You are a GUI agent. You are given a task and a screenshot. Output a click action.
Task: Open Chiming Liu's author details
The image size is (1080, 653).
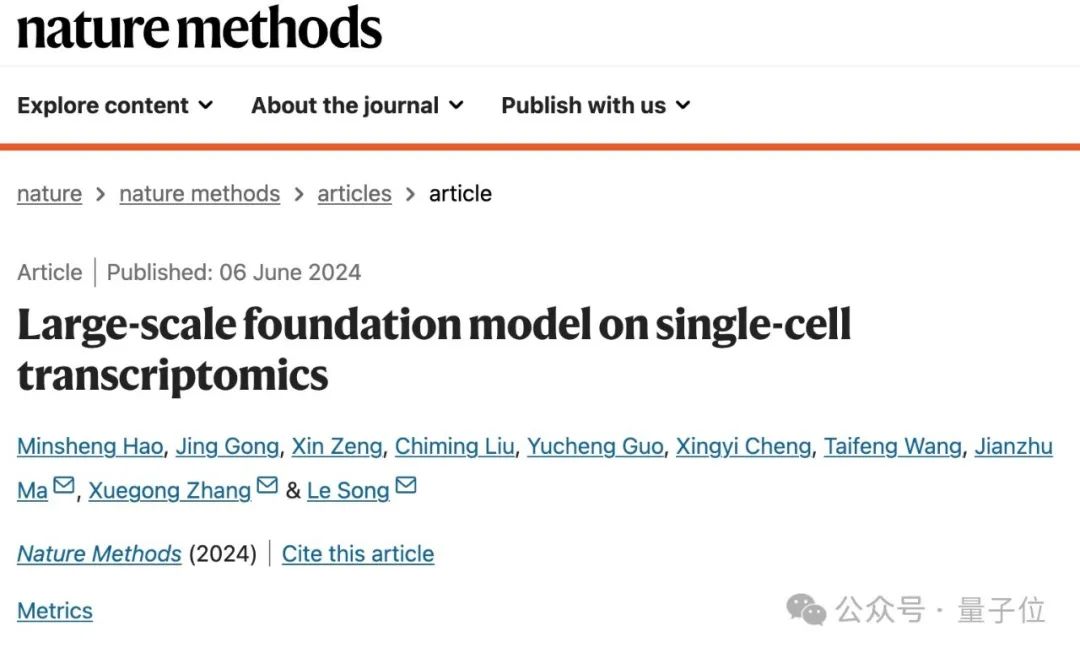point(454,446)
